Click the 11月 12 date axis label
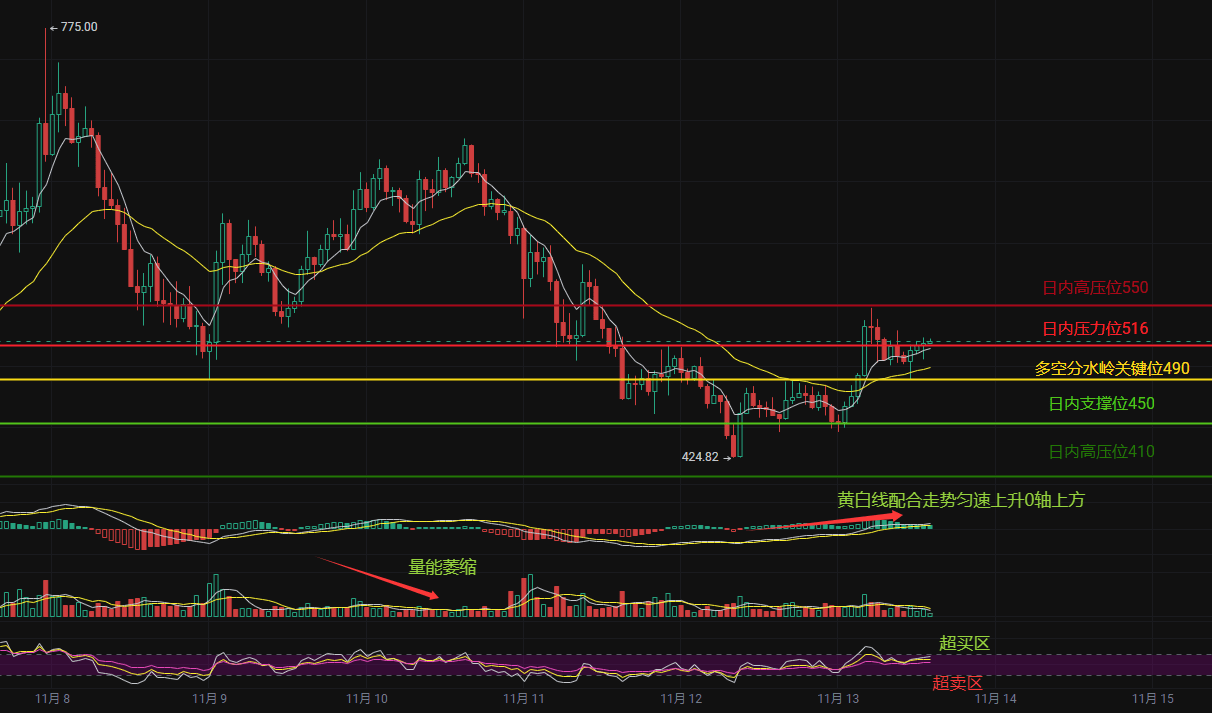The width and height of the screenshot is (1212, 713). point(683,698)
